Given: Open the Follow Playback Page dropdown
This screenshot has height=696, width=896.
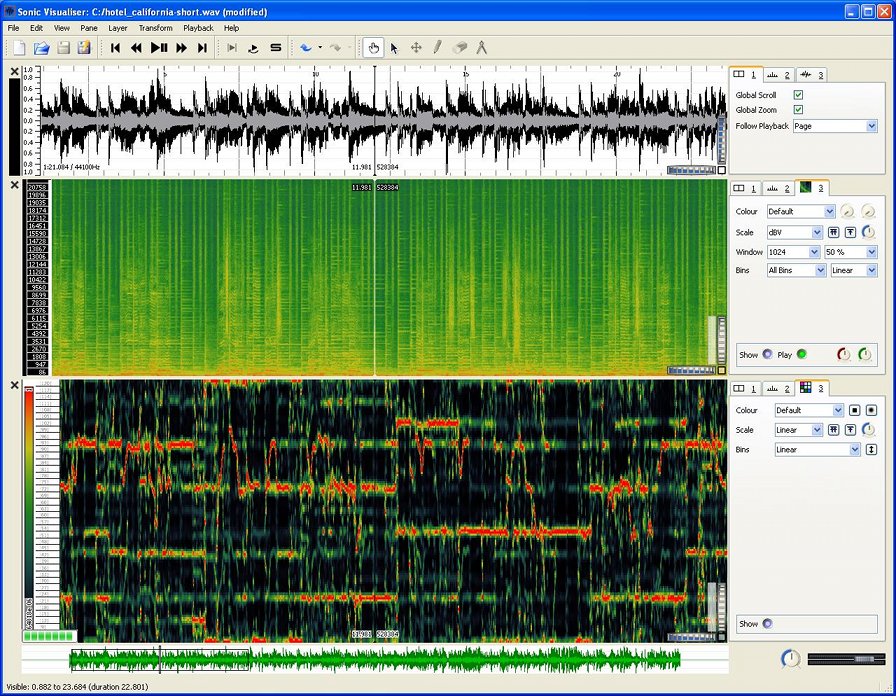Looking at the screenshot, I should point(835,126).
